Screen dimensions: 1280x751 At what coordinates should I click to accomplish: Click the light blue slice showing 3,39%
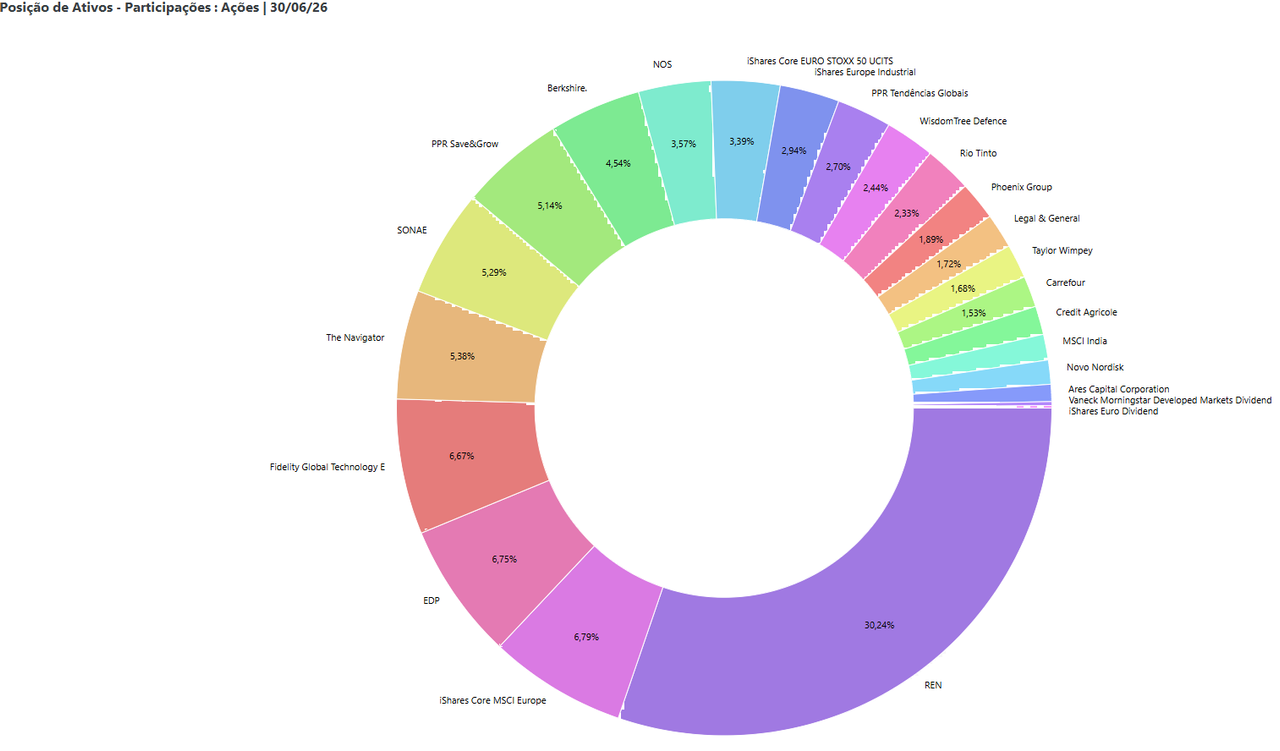pos(742,141)
